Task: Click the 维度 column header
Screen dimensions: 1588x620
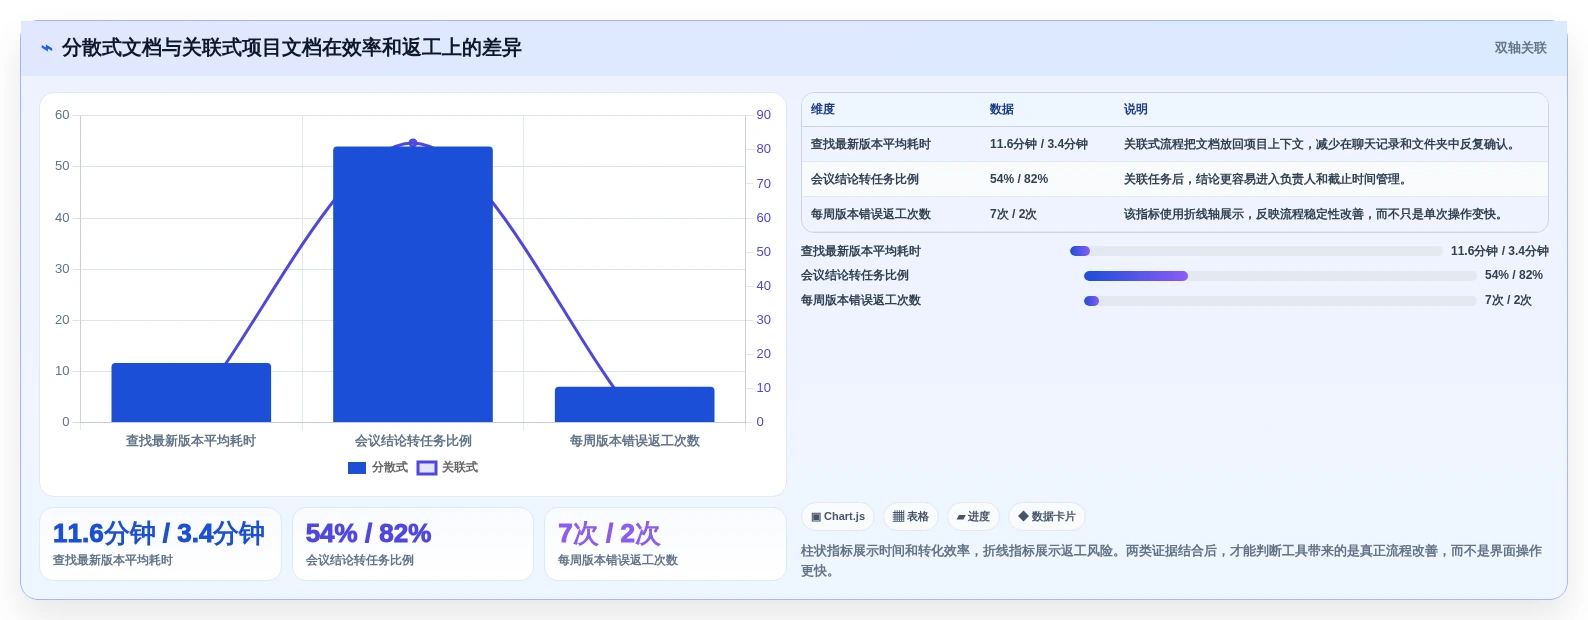Action: (x=823, y=109)
